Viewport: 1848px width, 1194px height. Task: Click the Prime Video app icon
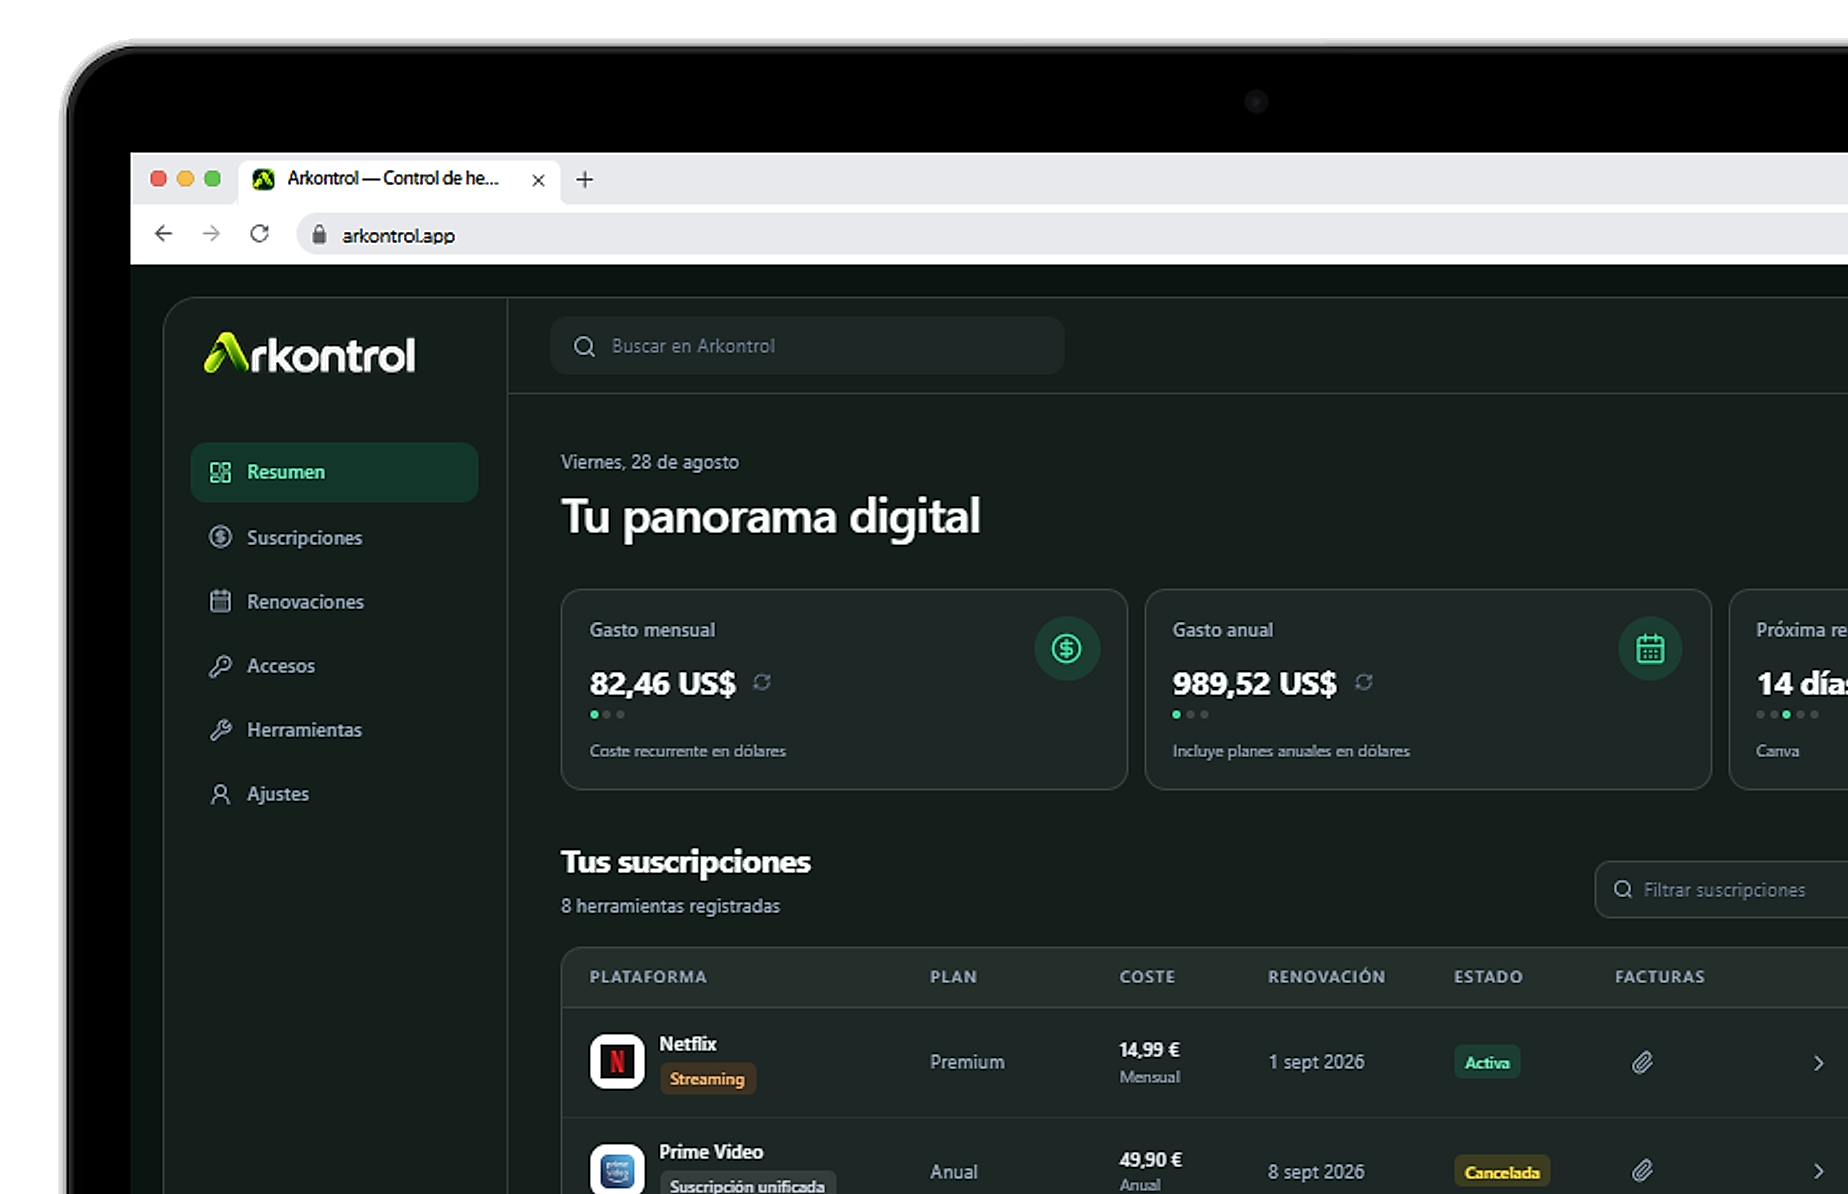617,1169
